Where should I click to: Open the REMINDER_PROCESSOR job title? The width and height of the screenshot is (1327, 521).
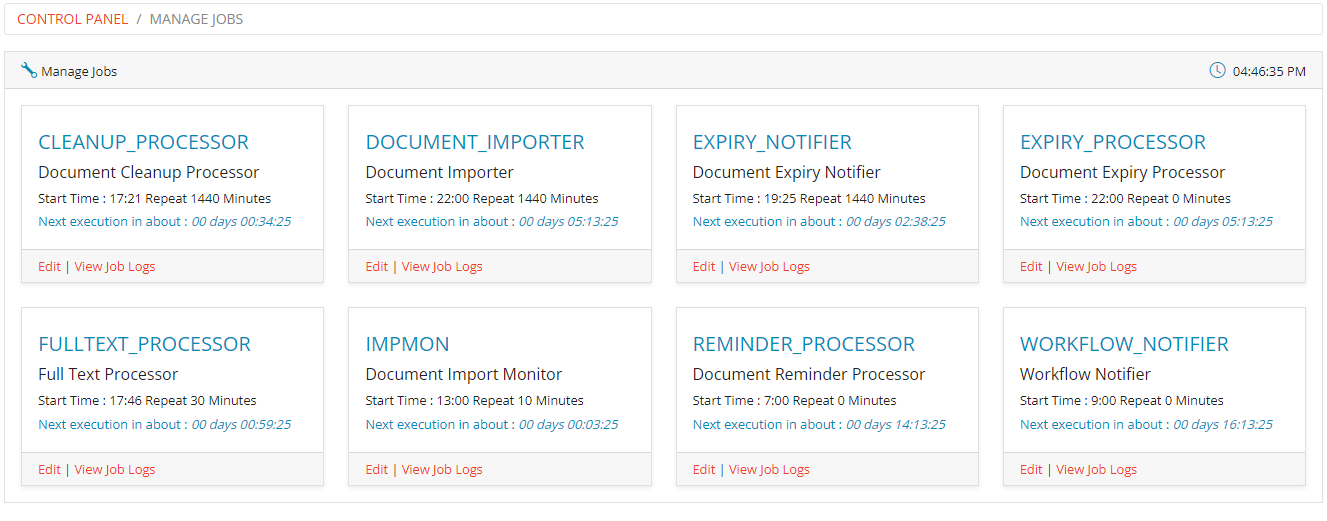[804, 344]
